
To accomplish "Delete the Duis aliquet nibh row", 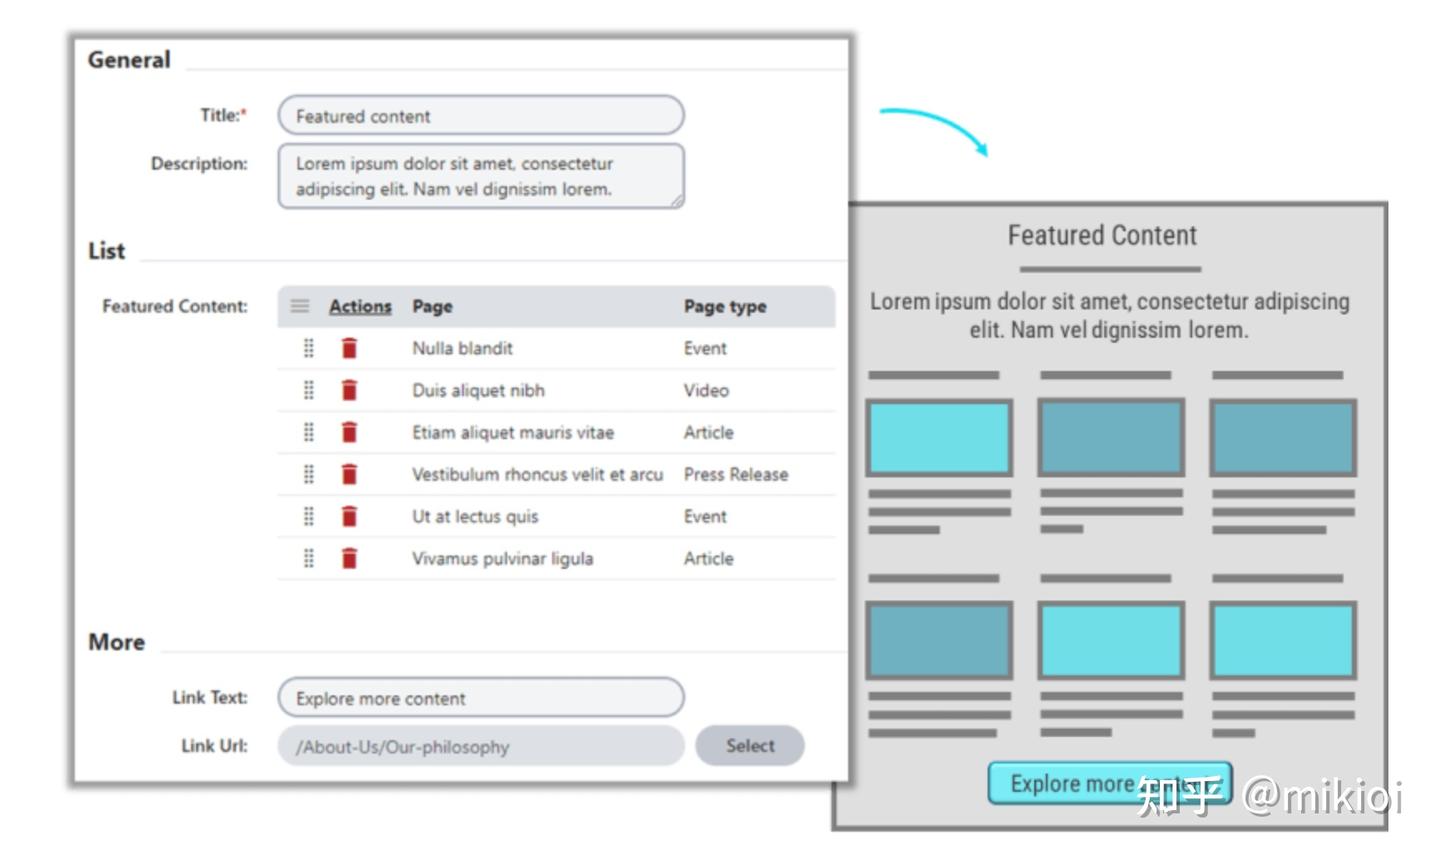I will click(x=349, y=390).
